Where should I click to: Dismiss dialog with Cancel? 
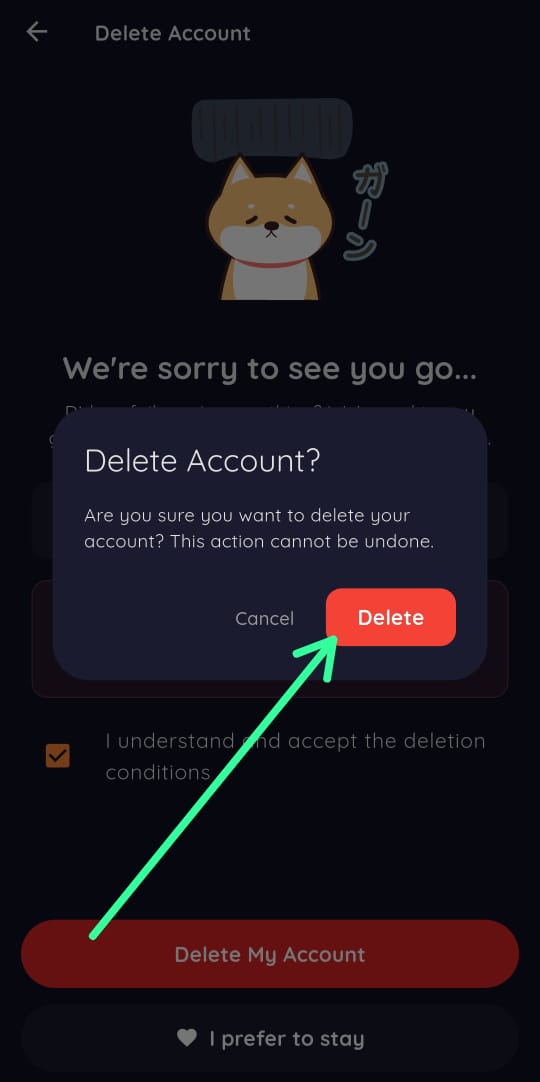(264, 618)
